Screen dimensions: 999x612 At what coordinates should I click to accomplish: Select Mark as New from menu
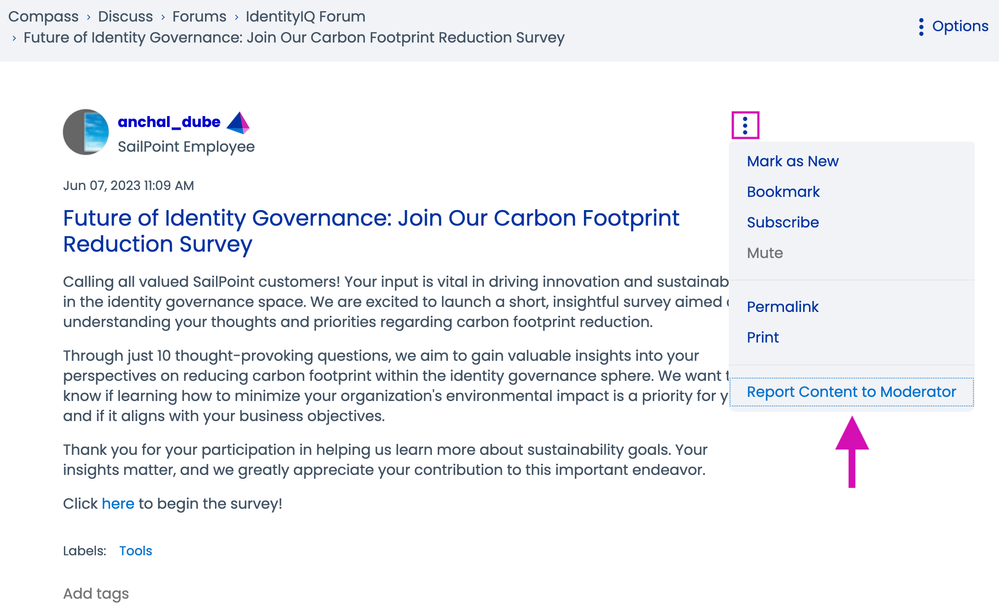(x=792, y=161)
